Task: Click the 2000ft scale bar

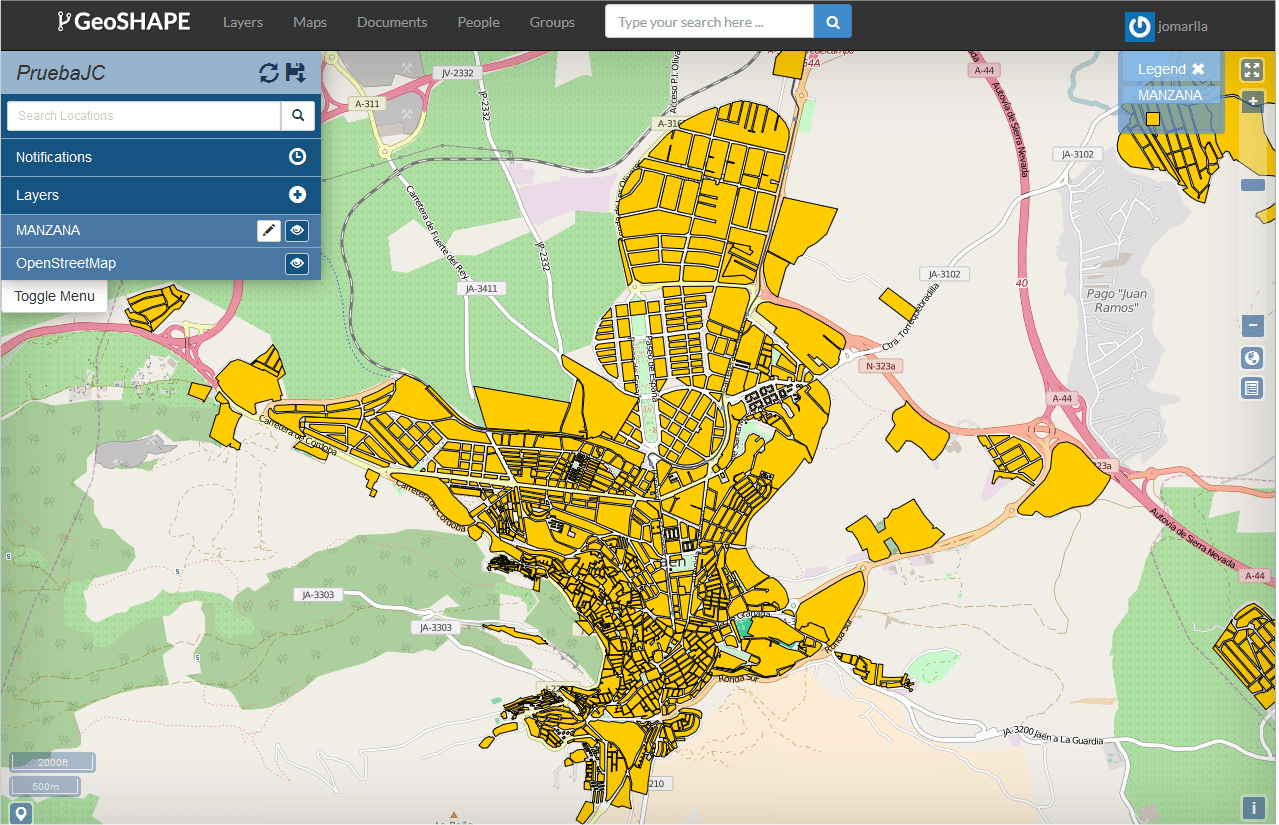Action: pos(52,763)
